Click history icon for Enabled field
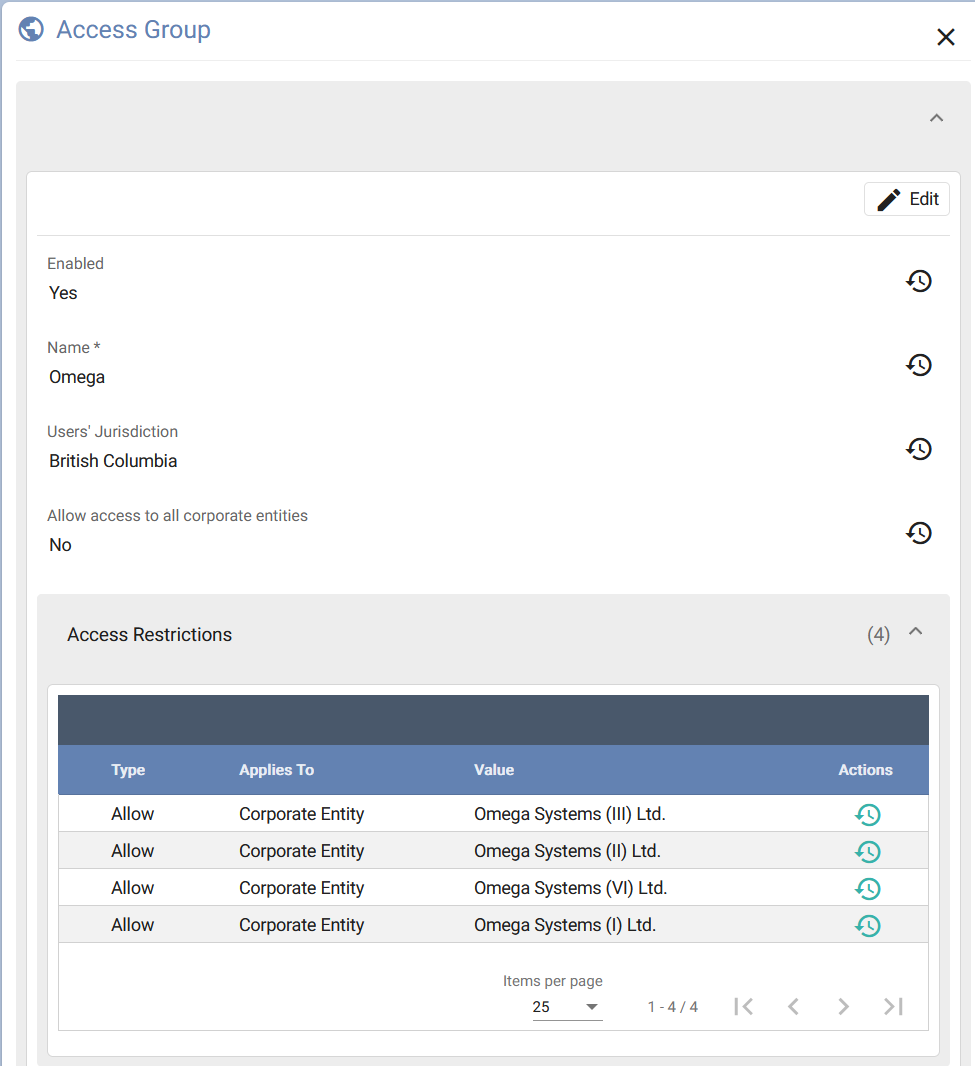The width and height of the screenshot is (975, 1066). pos(919,281)
